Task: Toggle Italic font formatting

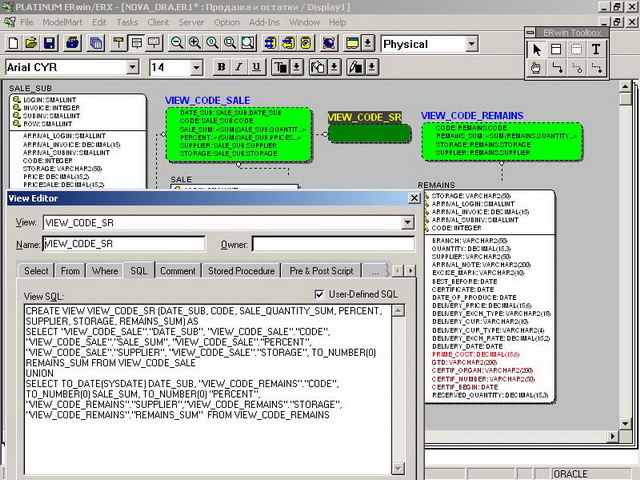Action: point(239,67)
